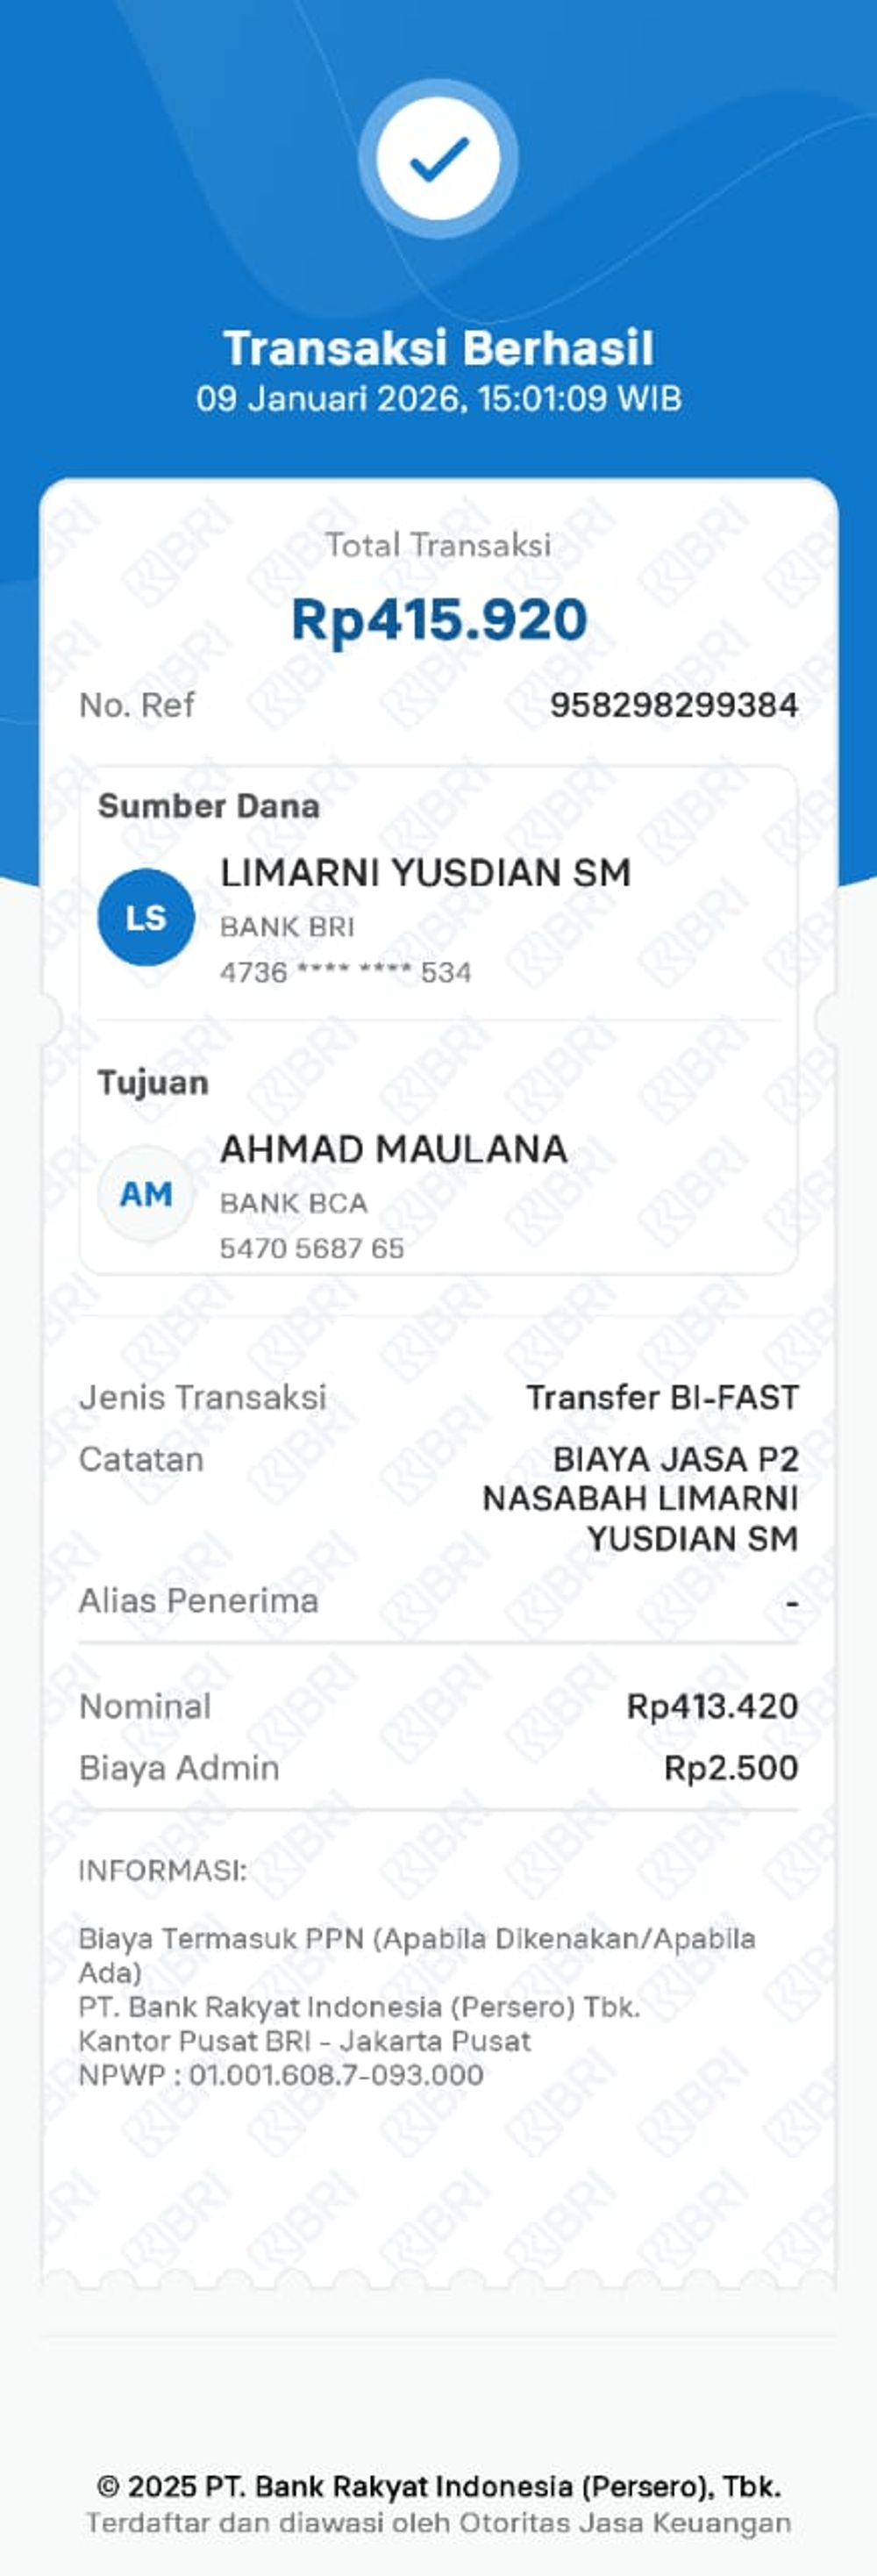The height and width of the screenshot is (2576, 877).
Task: Select the transaction date and time text
Action: pyautogui.click(x=438, y=399)
